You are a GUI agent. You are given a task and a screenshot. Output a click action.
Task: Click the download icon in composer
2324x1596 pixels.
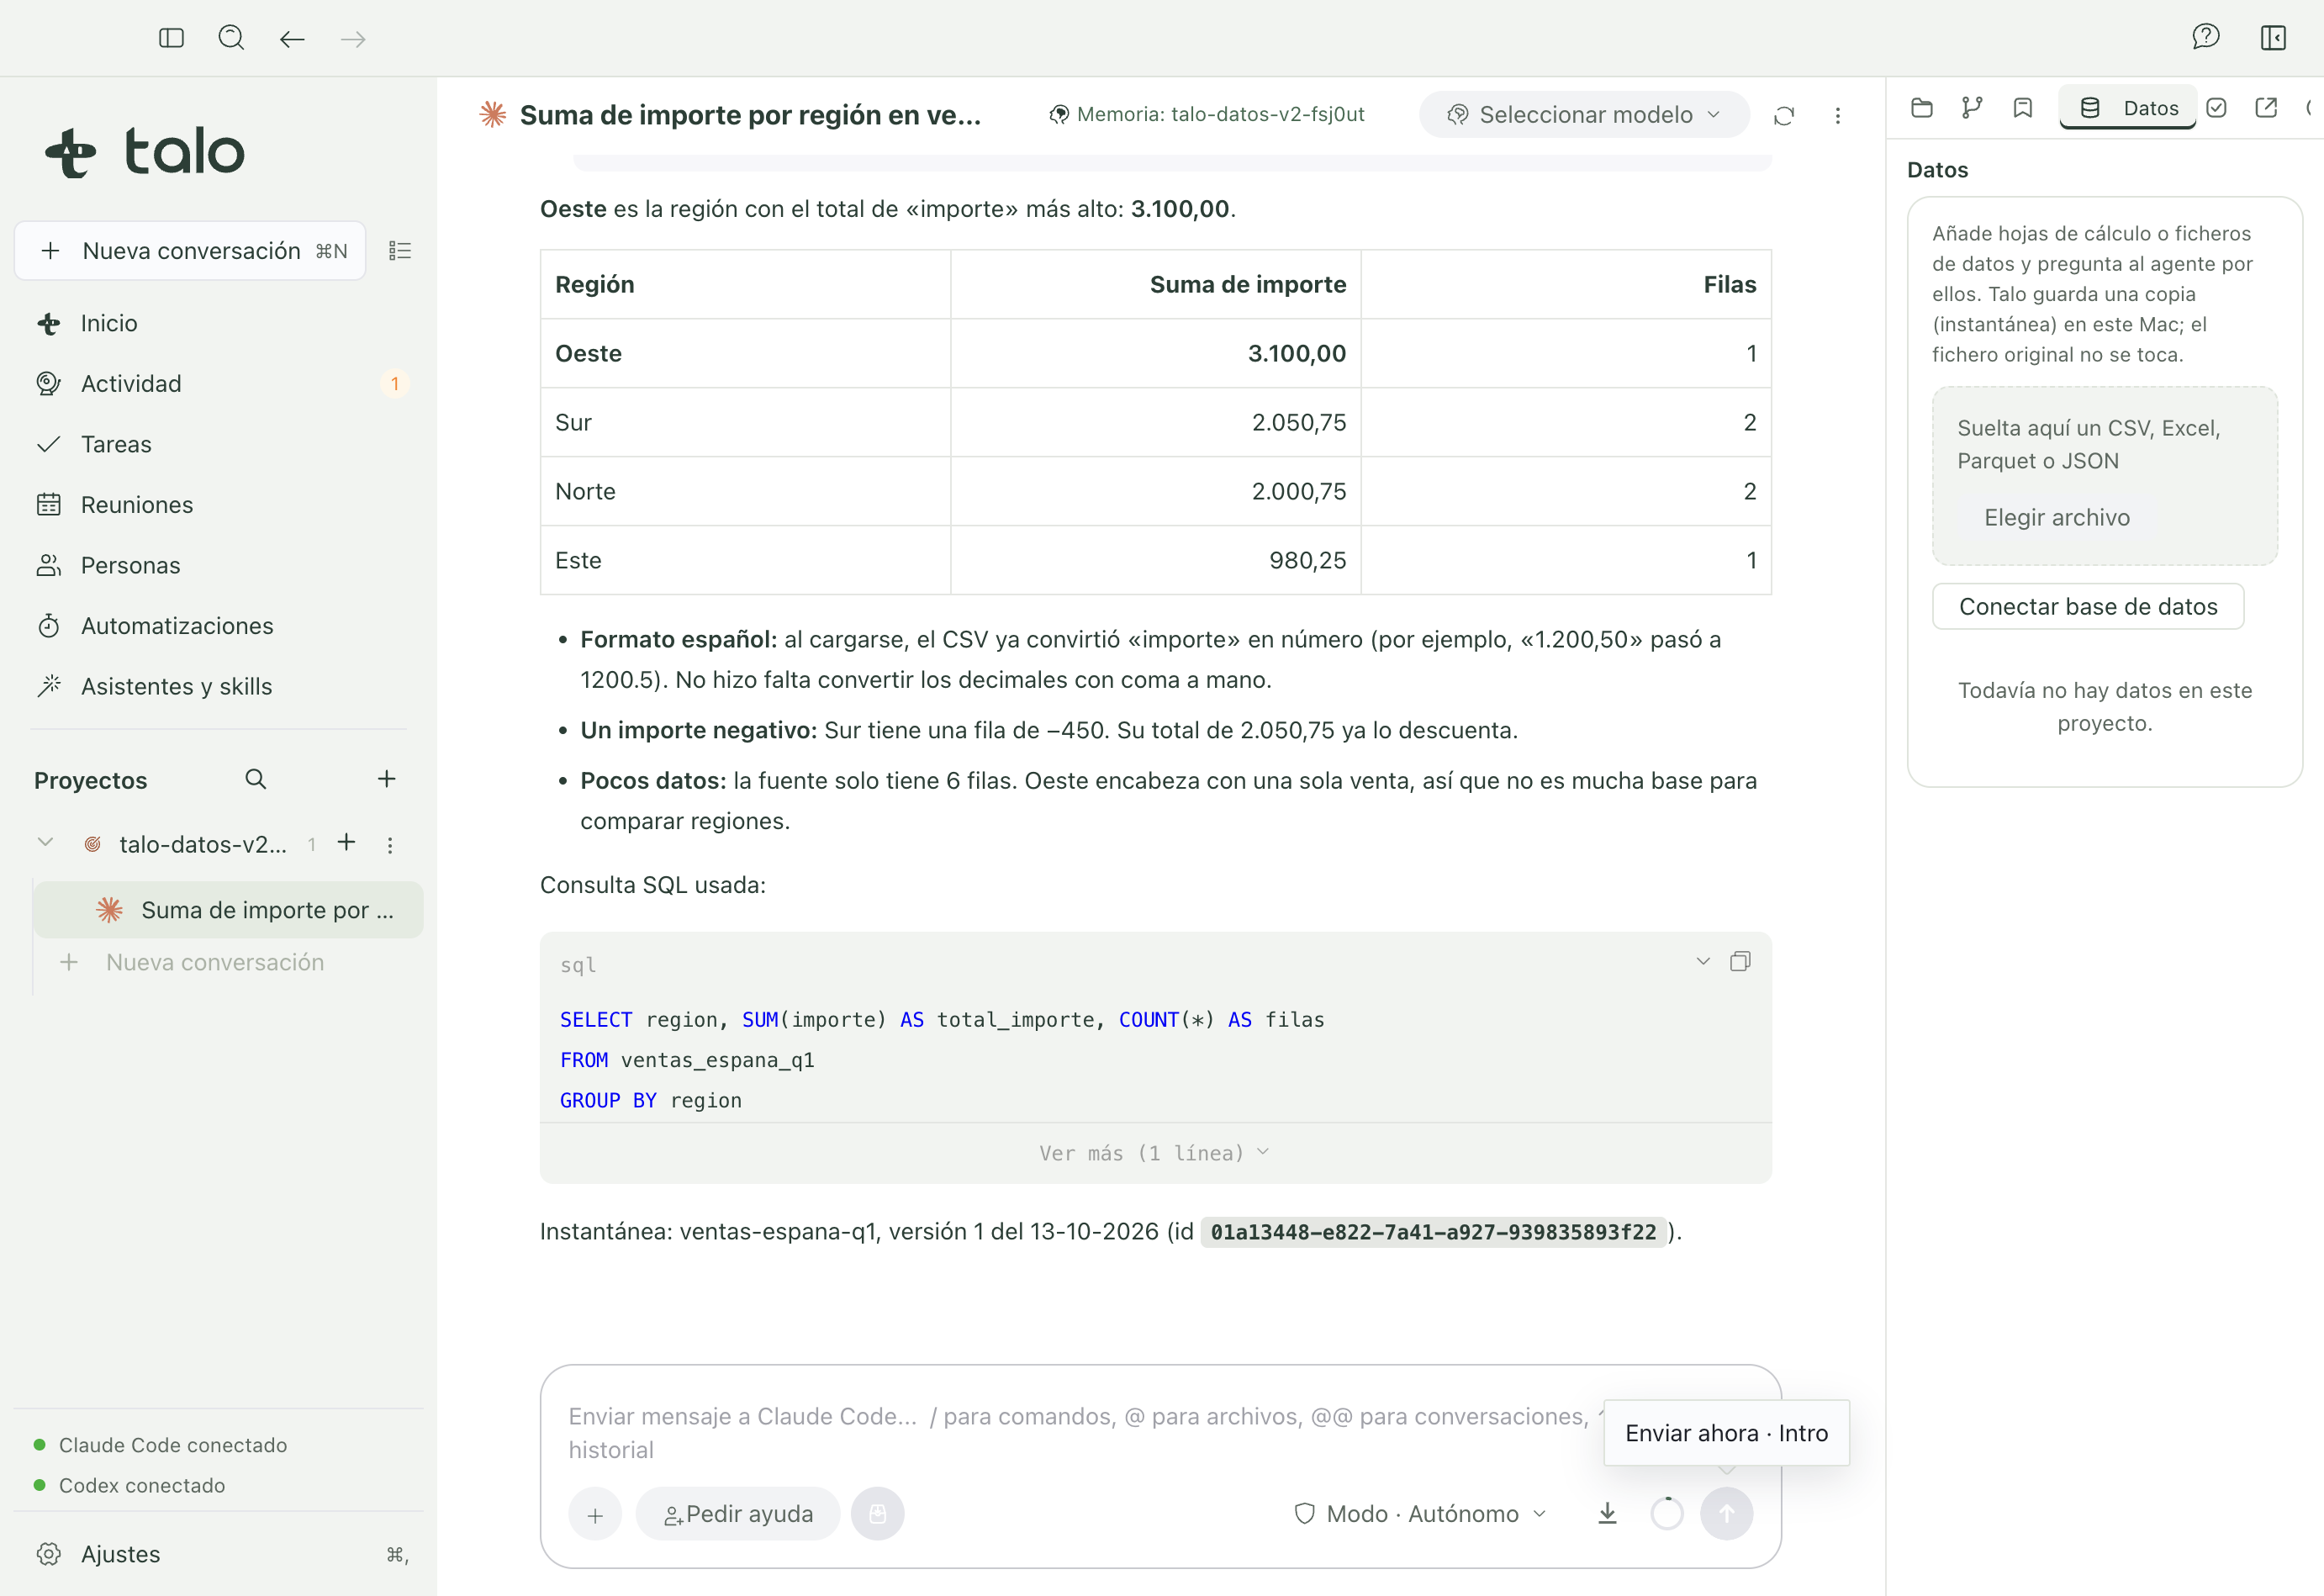1606,1513
